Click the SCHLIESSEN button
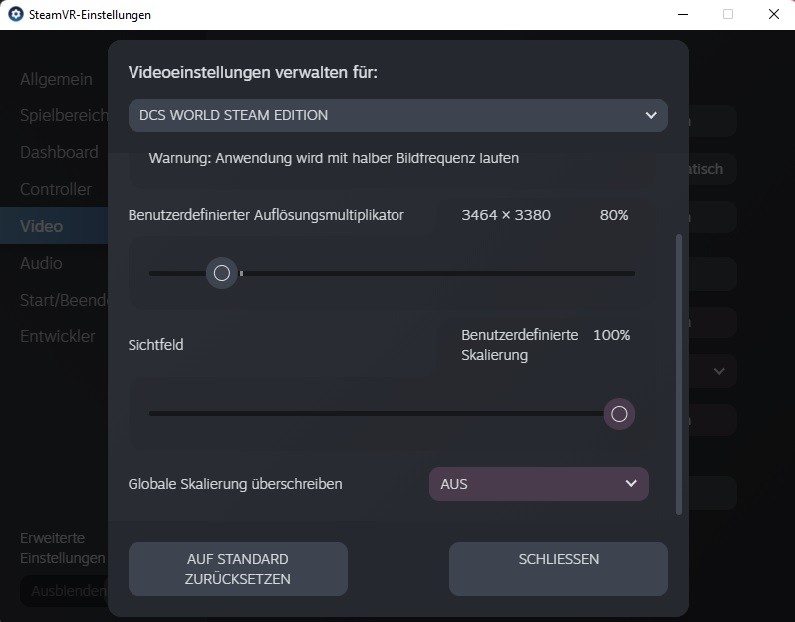Image resolution: width=795 pixels, height=622 pixels. [x=558, y=569]
